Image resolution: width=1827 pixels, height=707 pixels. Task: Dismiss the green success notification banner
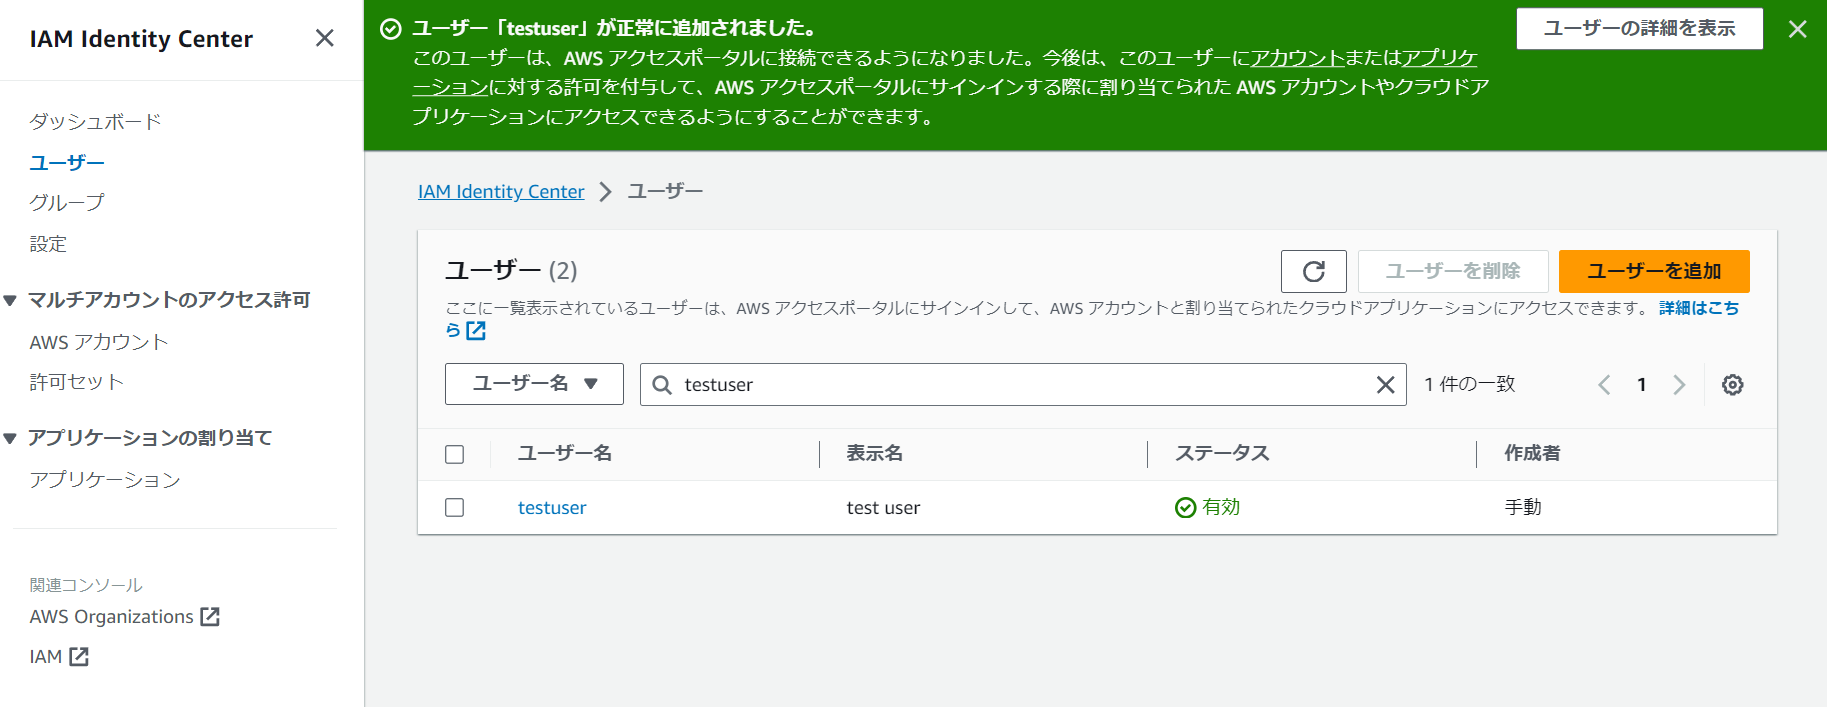click(x=1798, y=29)
